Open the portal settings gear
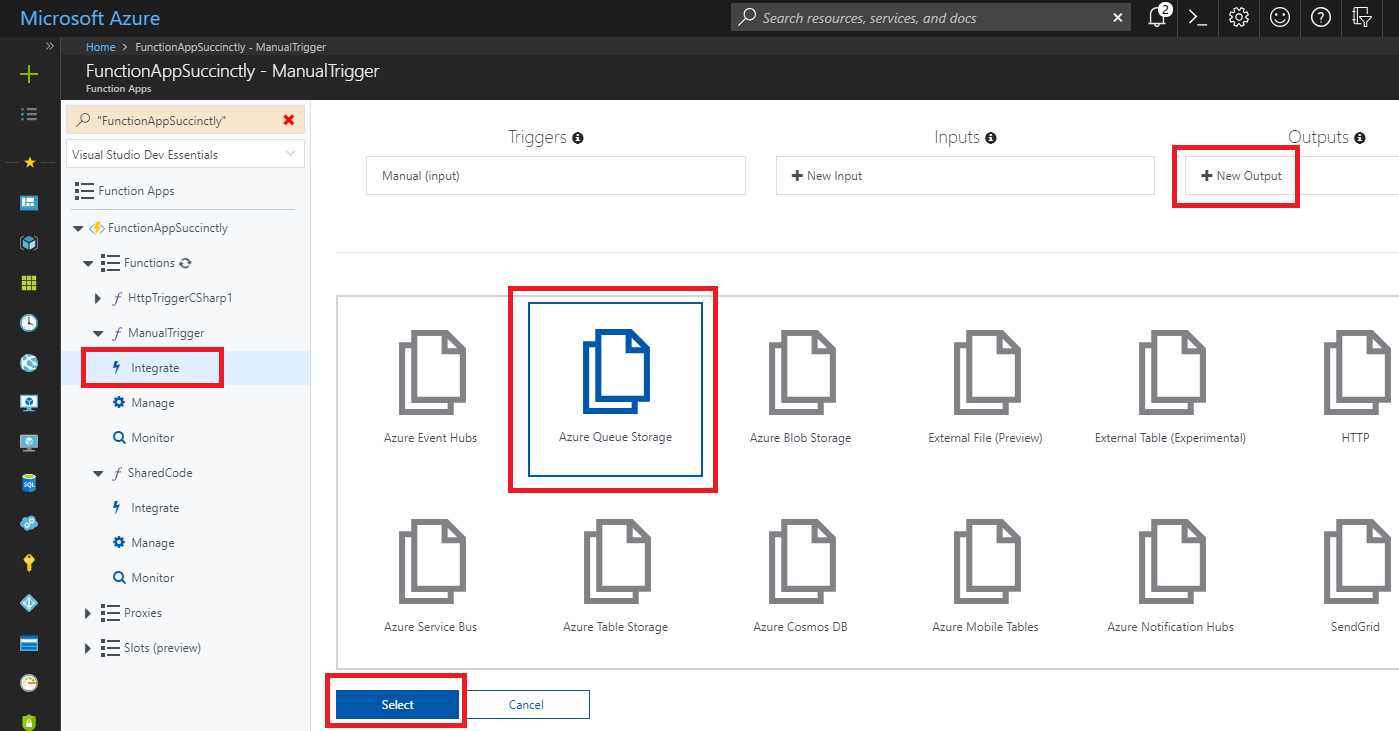The height and width of the screenshot is (731, 1399). coord(1238,17)
